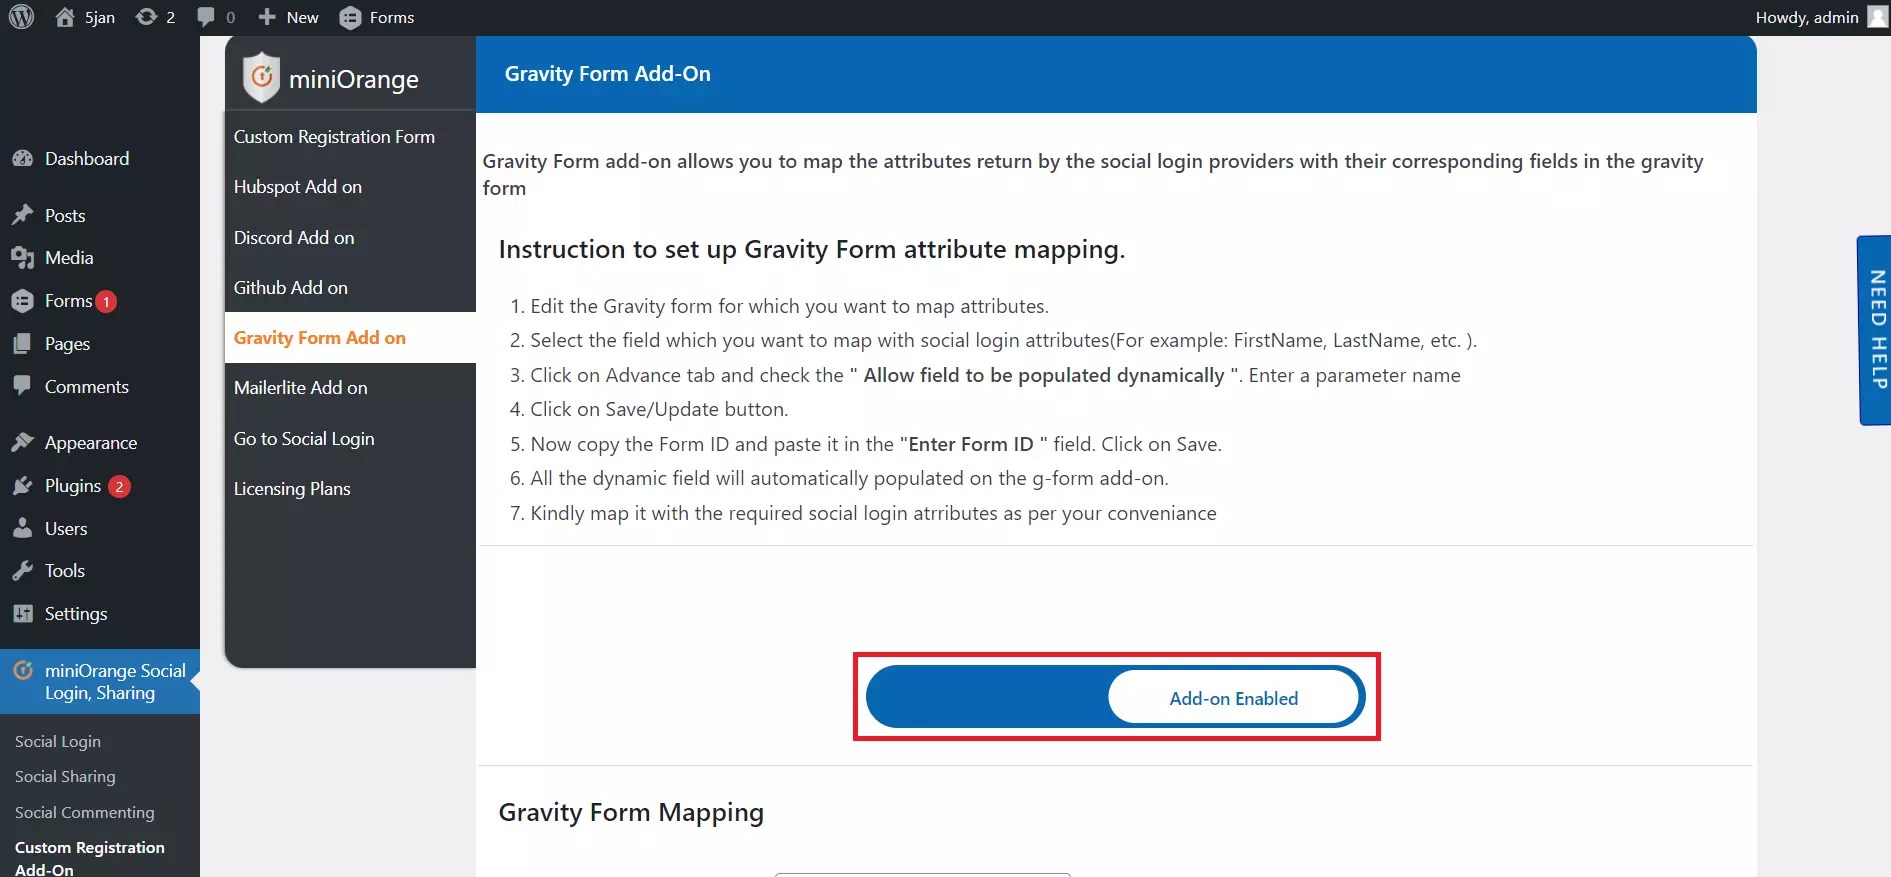Click the Media icon in sidebar

[x=23, y=258]
